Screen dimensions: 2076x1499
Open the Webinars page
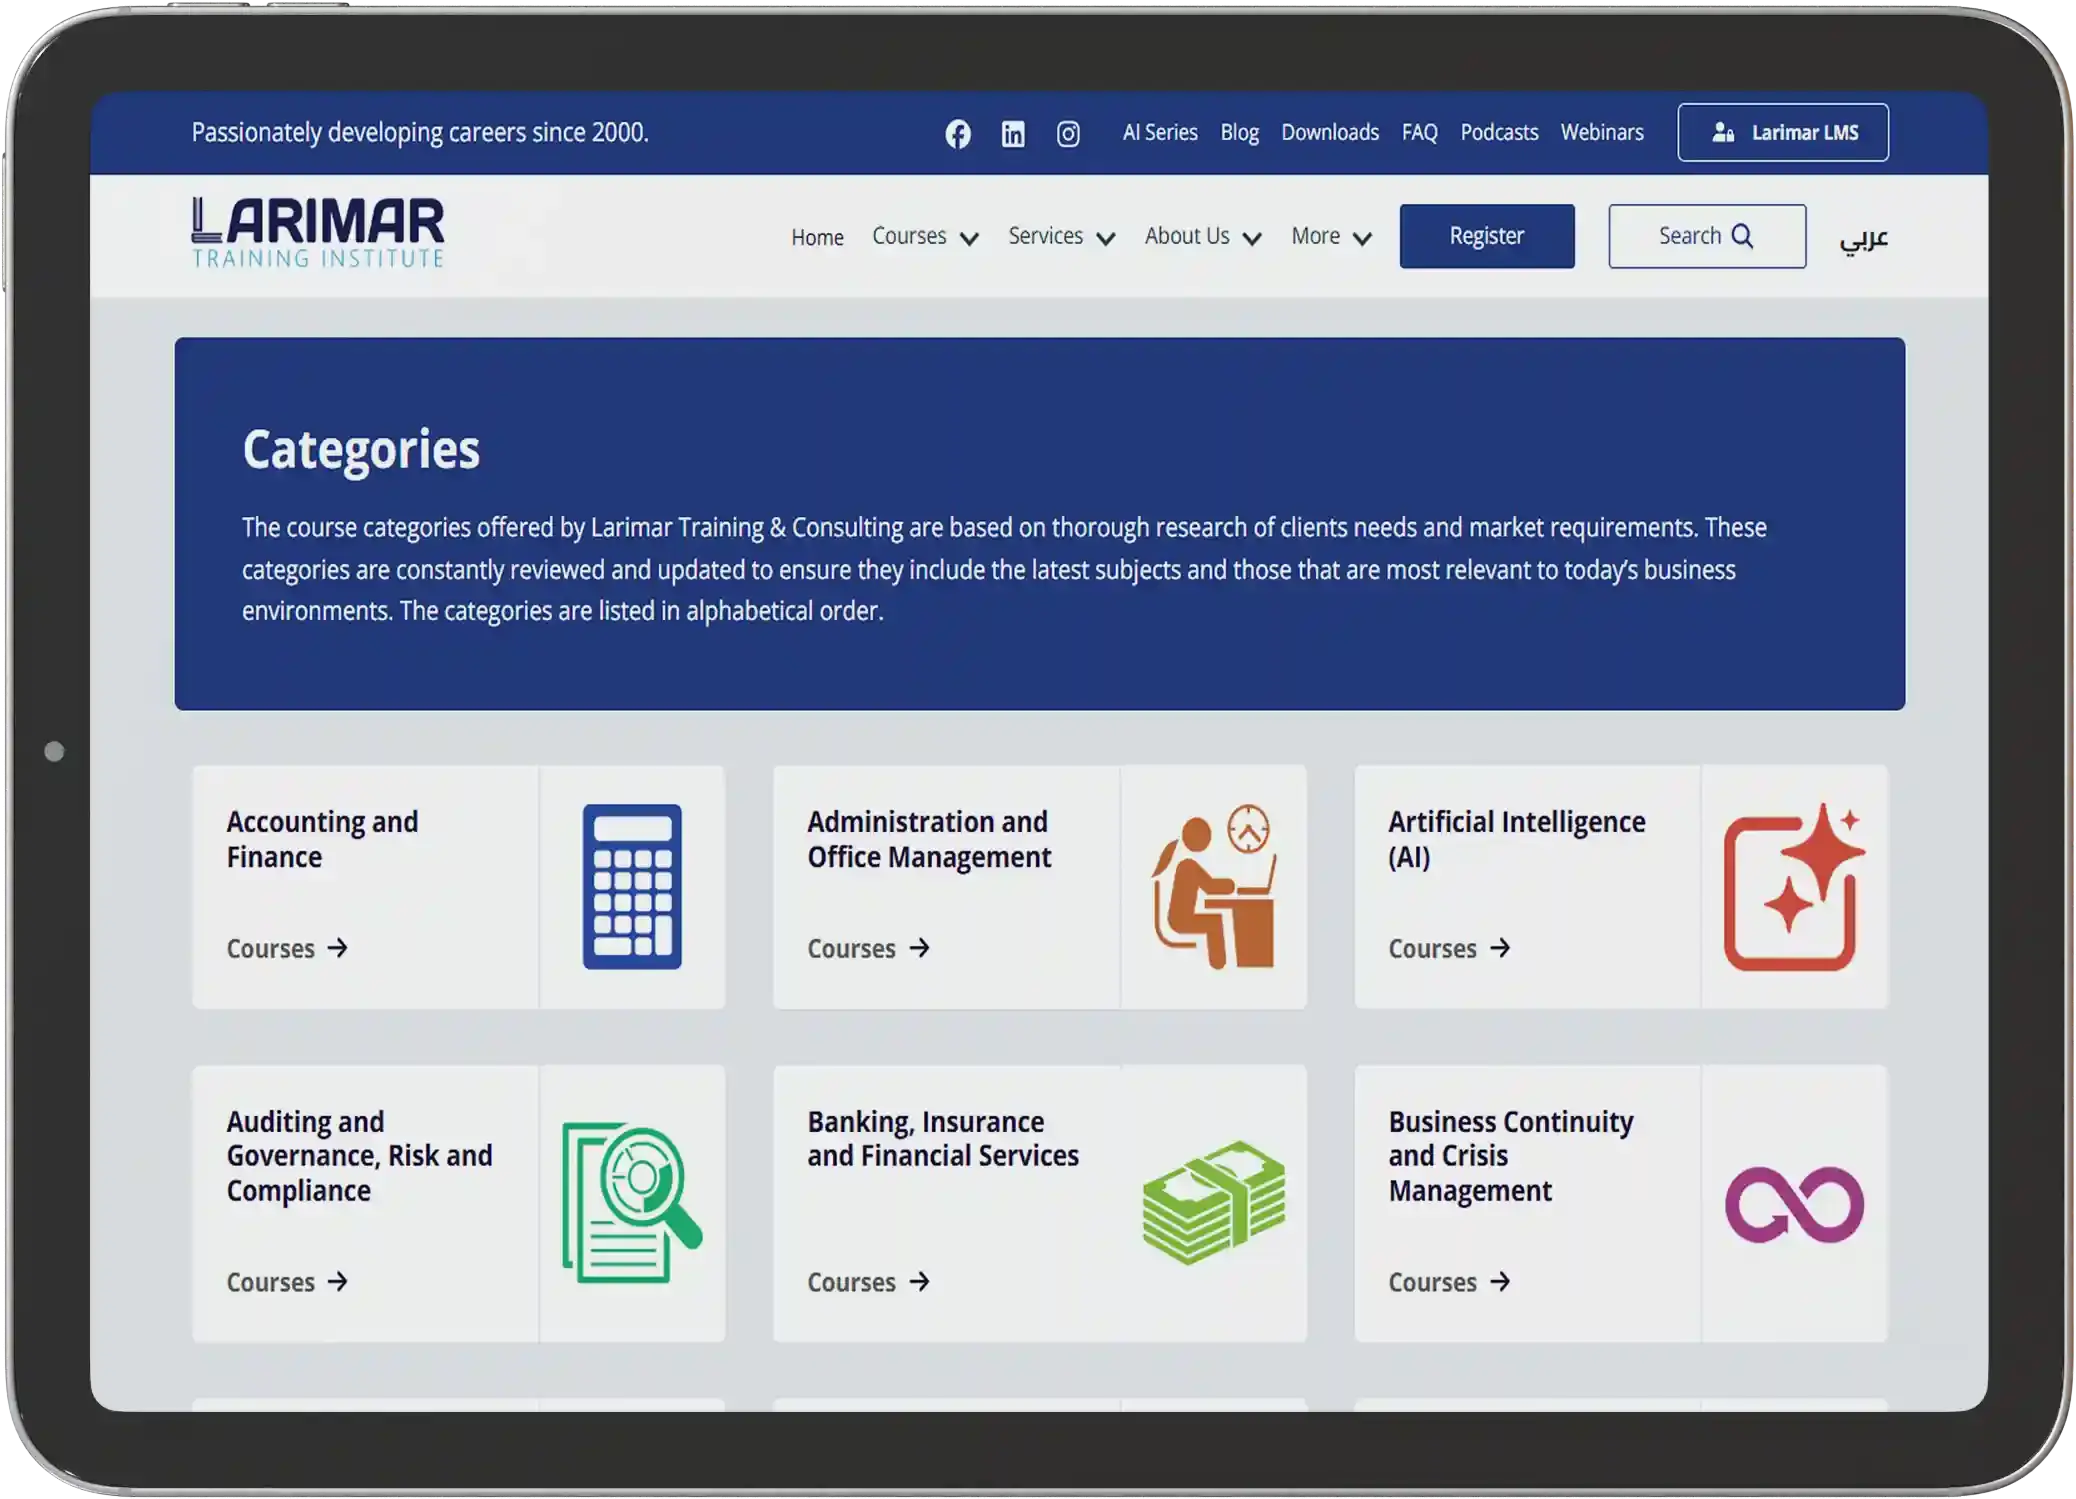[1601, 132]
